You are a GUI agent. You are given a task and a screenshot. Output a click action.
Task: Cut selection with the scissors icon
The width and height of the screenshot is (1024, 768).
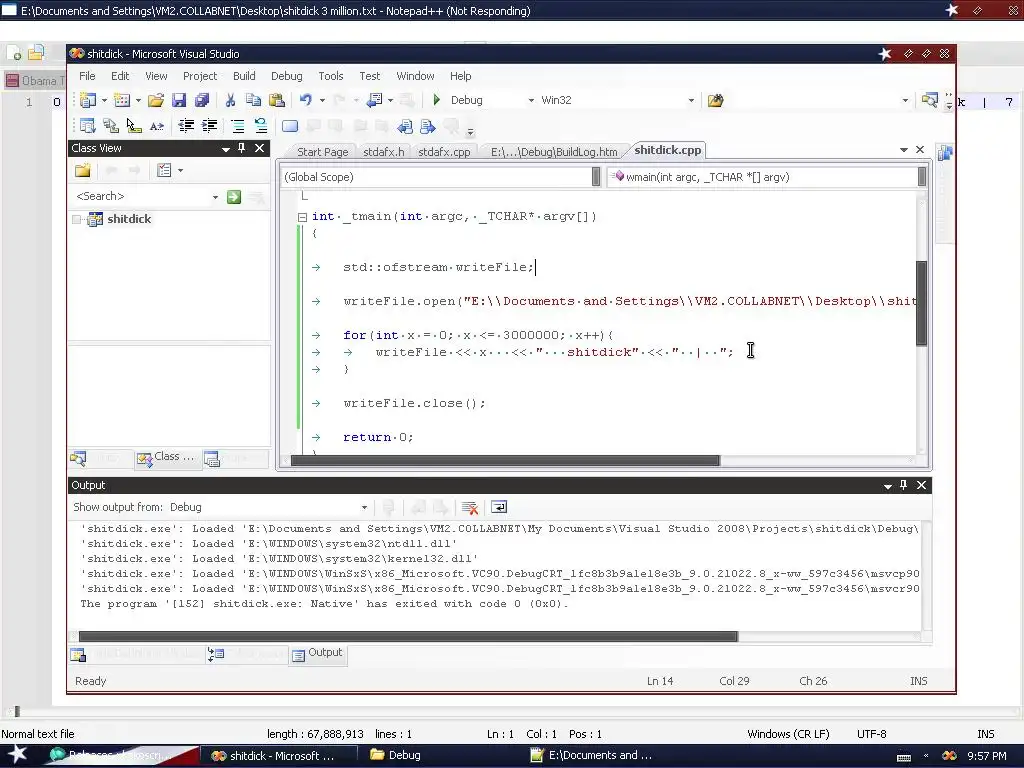point(230,100)
